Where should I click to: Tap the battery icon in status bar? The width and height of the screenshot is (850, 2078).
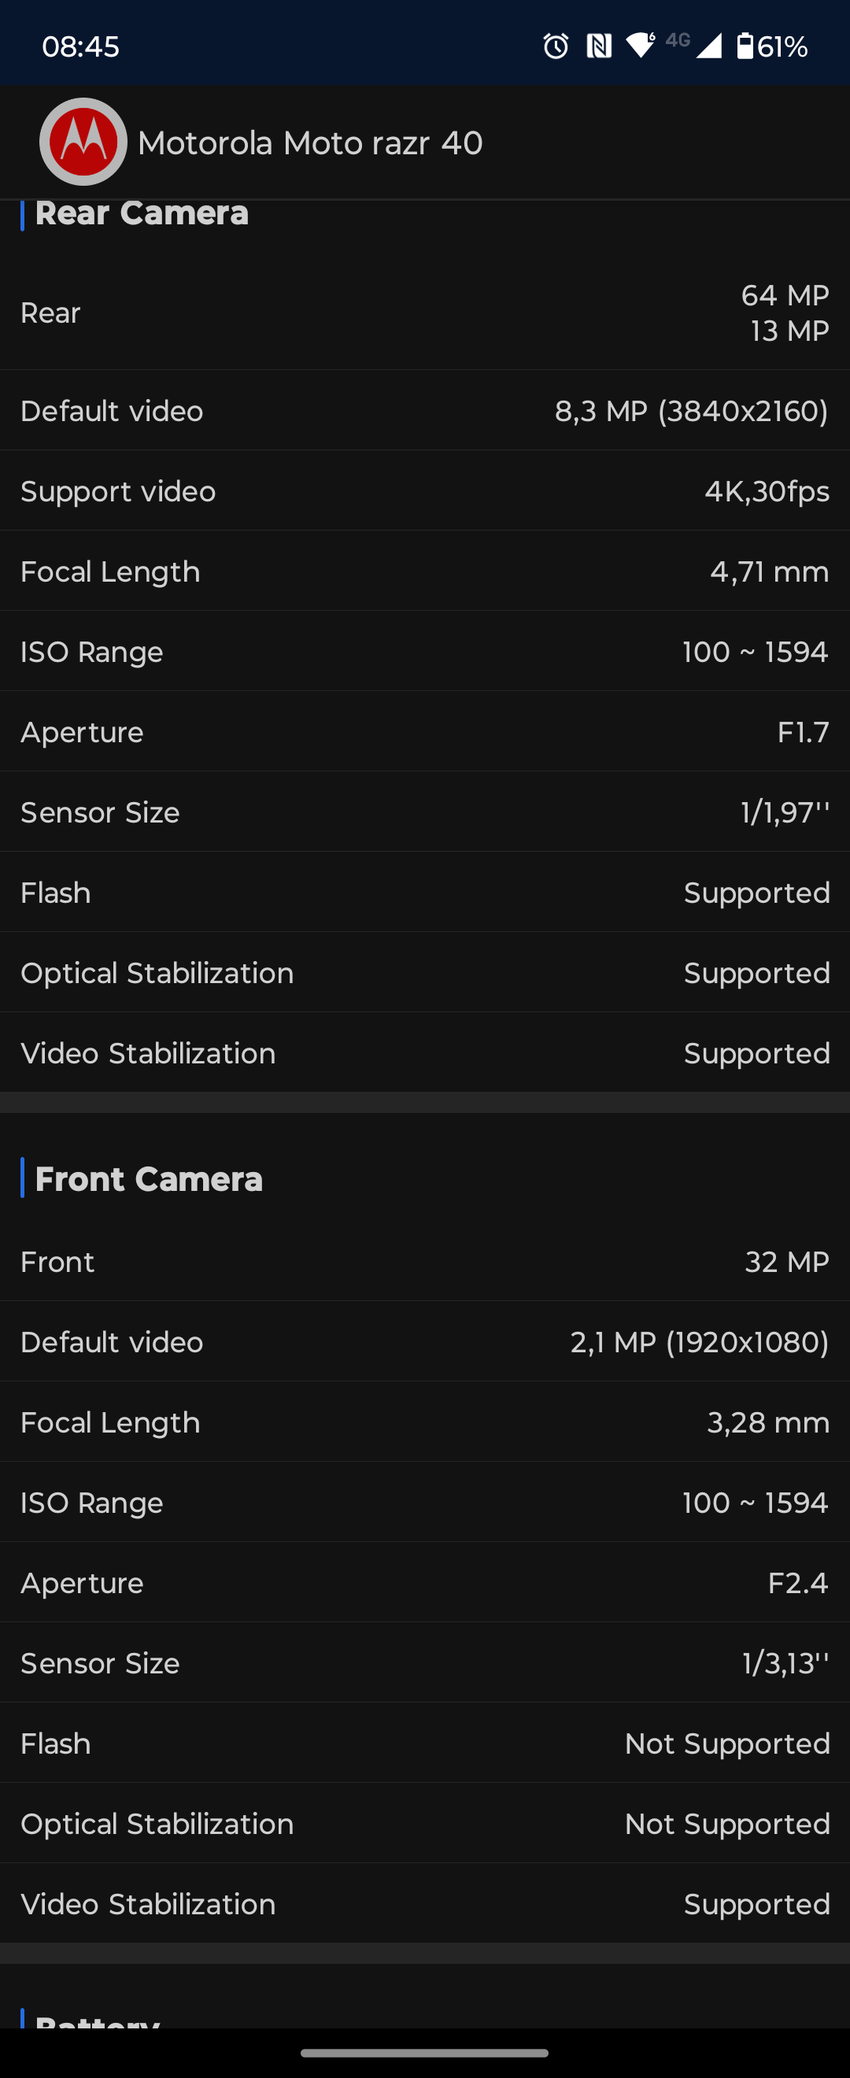(745, 46)
